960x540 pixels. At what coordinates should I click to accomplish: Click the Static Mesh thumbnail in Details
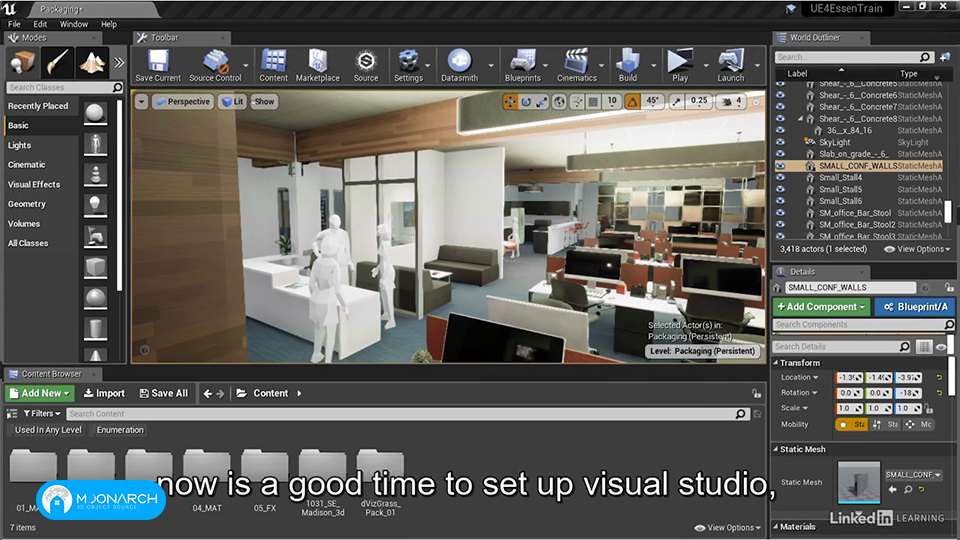[858, 482]
